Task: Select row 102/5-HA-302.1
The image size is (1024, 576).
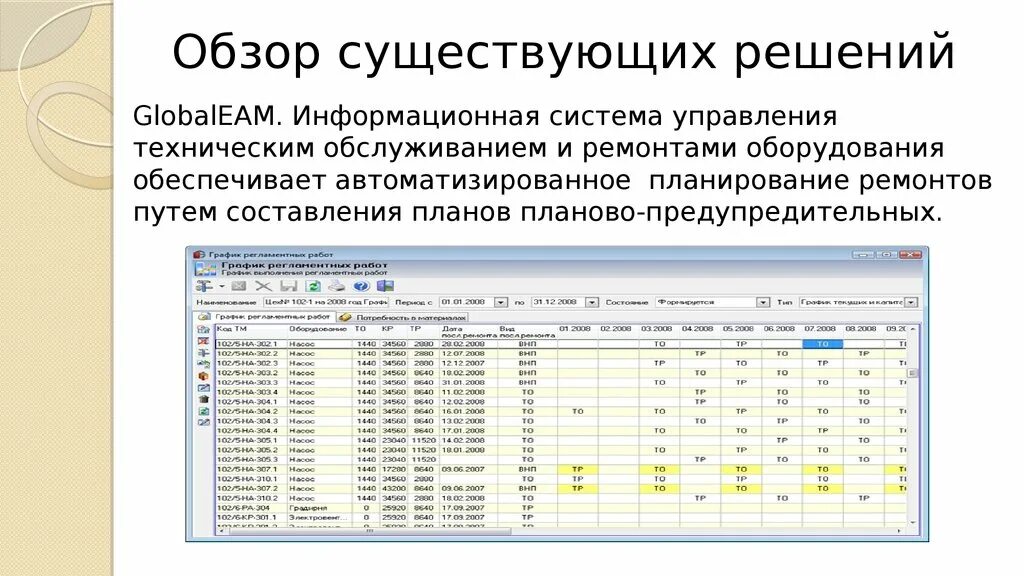Action: point(560,344)
